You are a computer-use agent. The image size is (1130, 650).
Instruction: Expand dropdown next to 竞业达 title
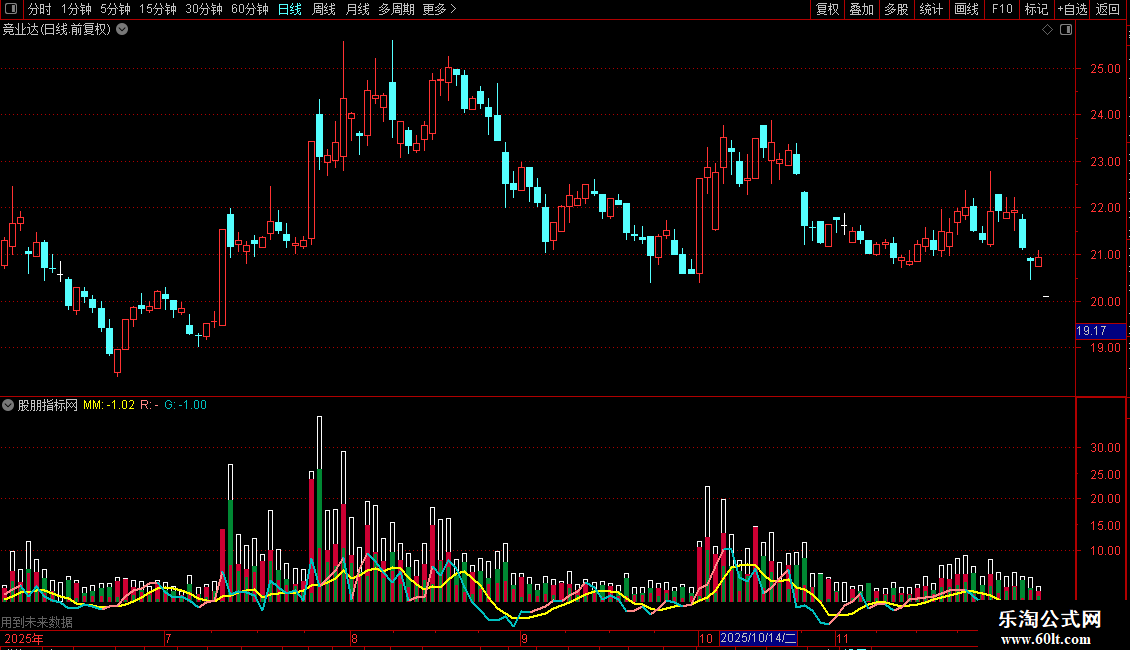[123, 30]
